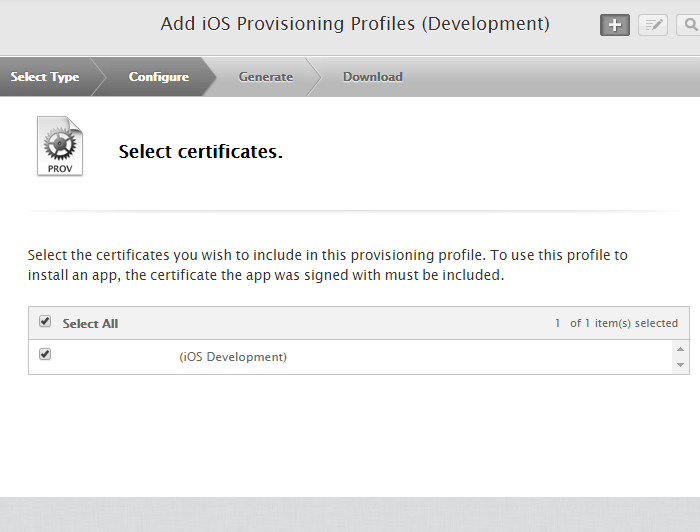This screenshot has width=700, height=532.
Task: Click the Select certificates heading
Action: pyautogui.click(x=200, y=152)
